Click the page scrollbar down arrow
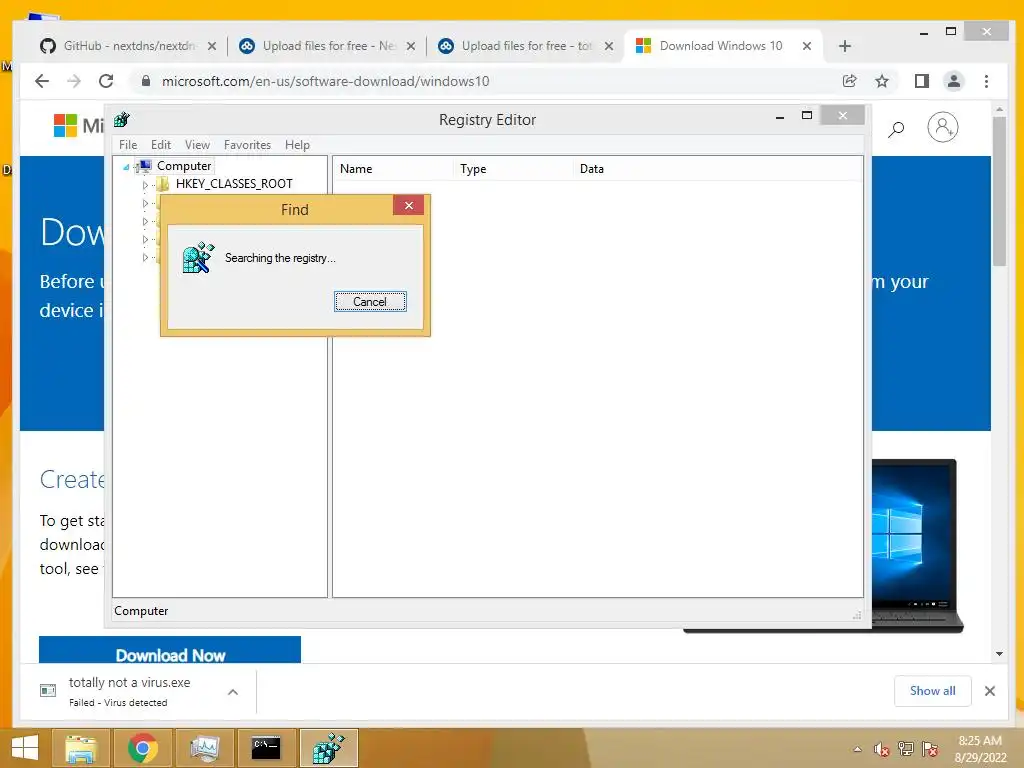 [x=999, y=654]
